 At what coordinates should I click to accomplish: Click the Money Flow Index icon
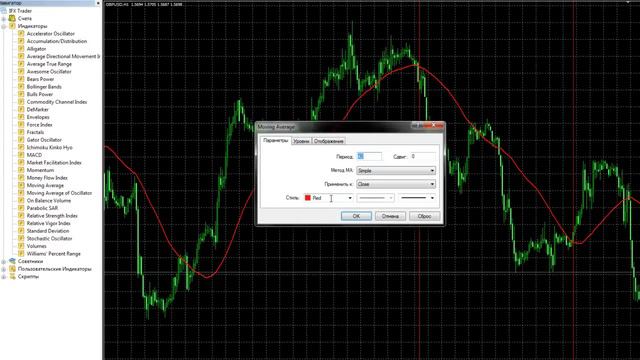click(21, 178)
